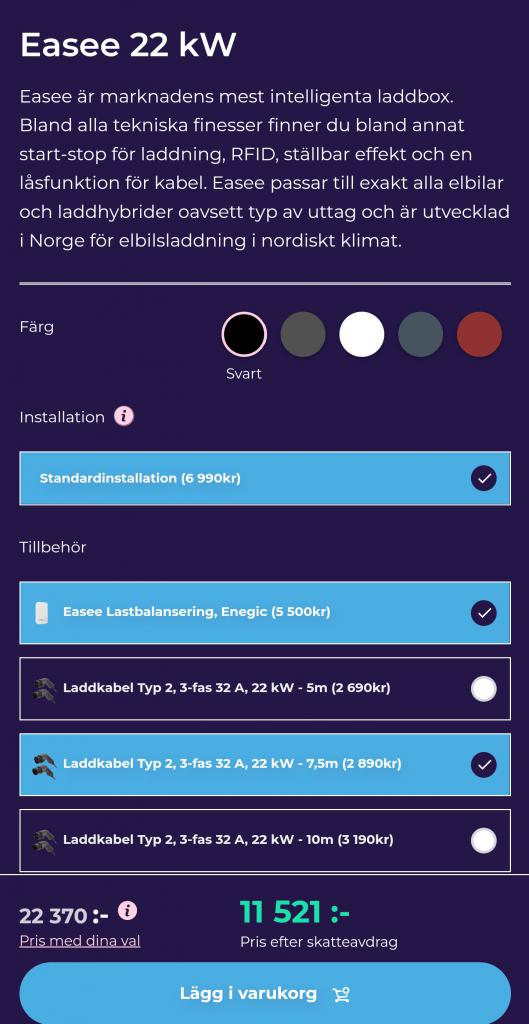Select the Standardinstallation (6 990kr) option row

265,479
